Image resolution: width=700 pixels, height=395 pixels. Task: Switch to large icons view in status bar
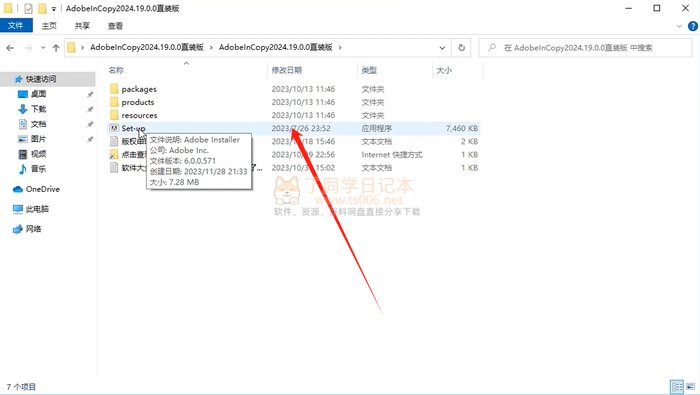691,387
